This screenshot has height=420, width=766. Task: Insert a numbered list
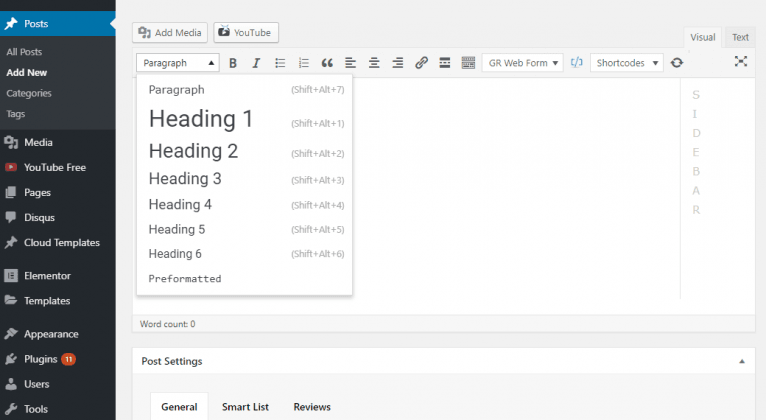[304, 63]
